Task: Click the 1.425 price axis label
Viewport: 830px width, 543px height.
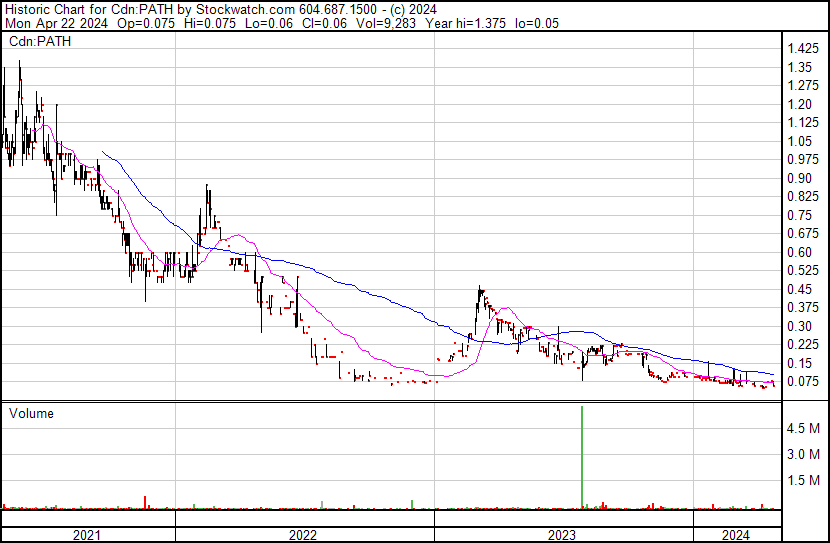Action: (x=804, y=49)
